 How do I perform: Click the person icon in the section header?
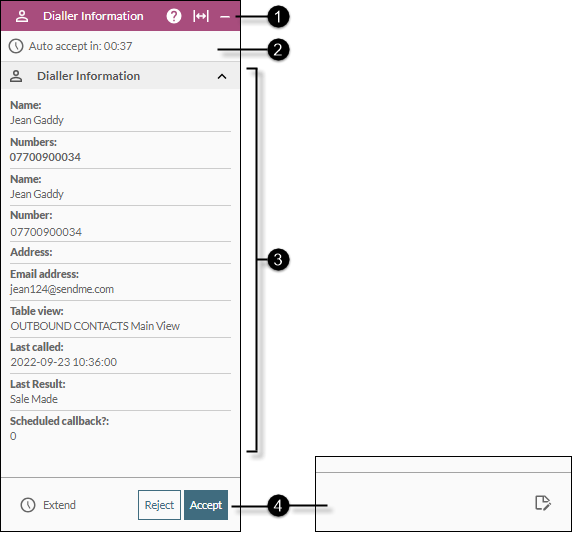click(16, 76)
